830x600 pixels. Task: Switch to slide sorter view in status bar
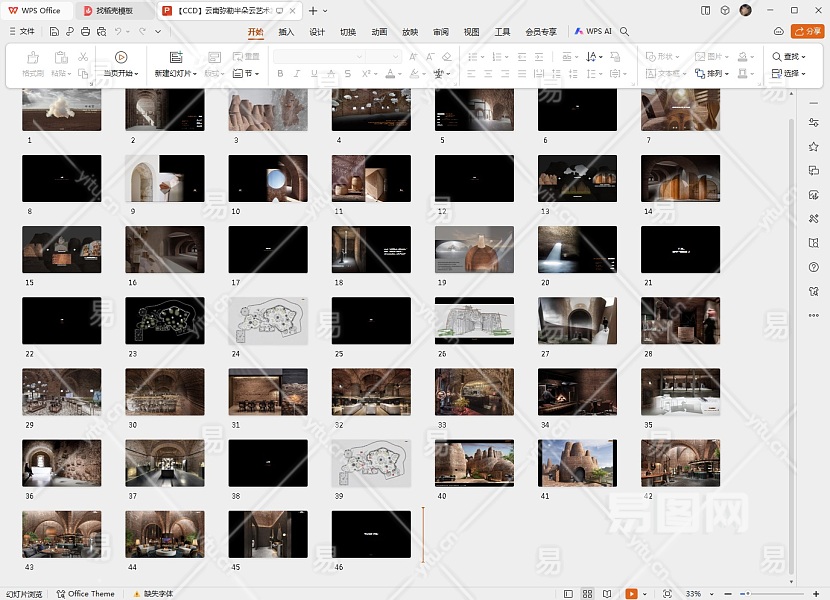[x=588, y=594]
